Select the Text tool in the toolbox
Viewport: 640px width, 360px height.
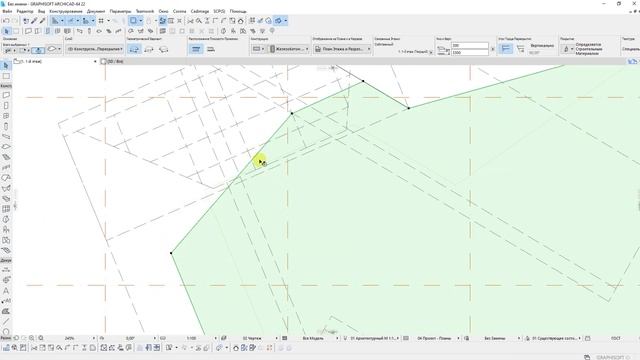(x=6, y=291)
